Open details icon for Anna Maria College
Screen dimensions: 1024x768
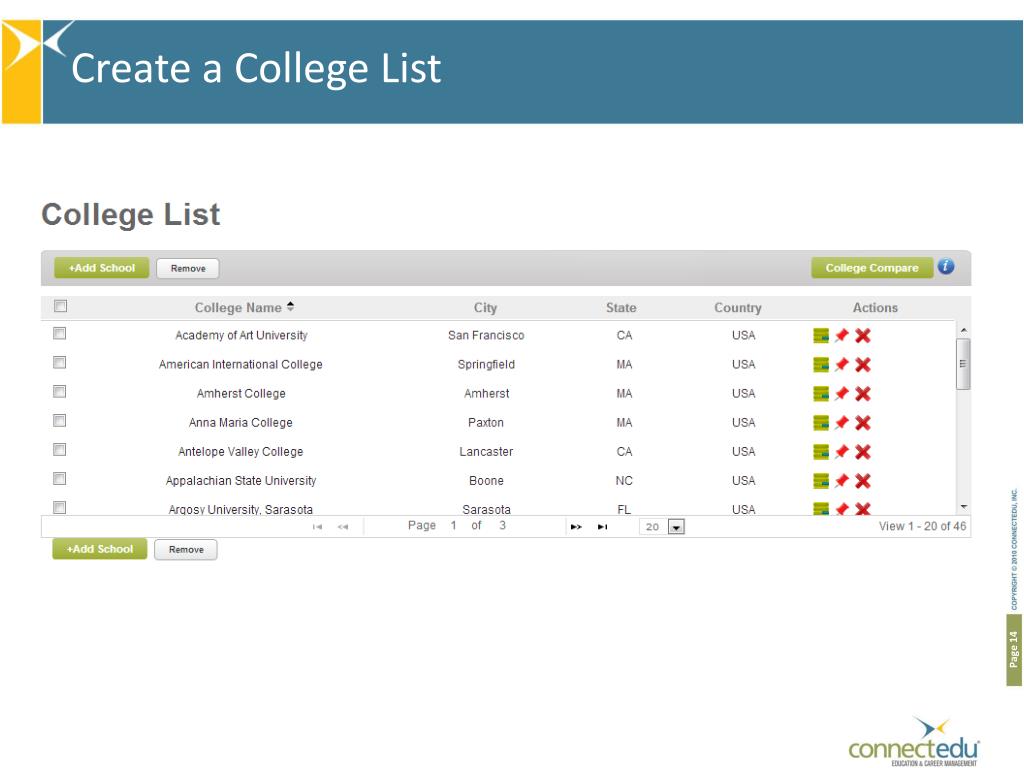click(821, 423)
